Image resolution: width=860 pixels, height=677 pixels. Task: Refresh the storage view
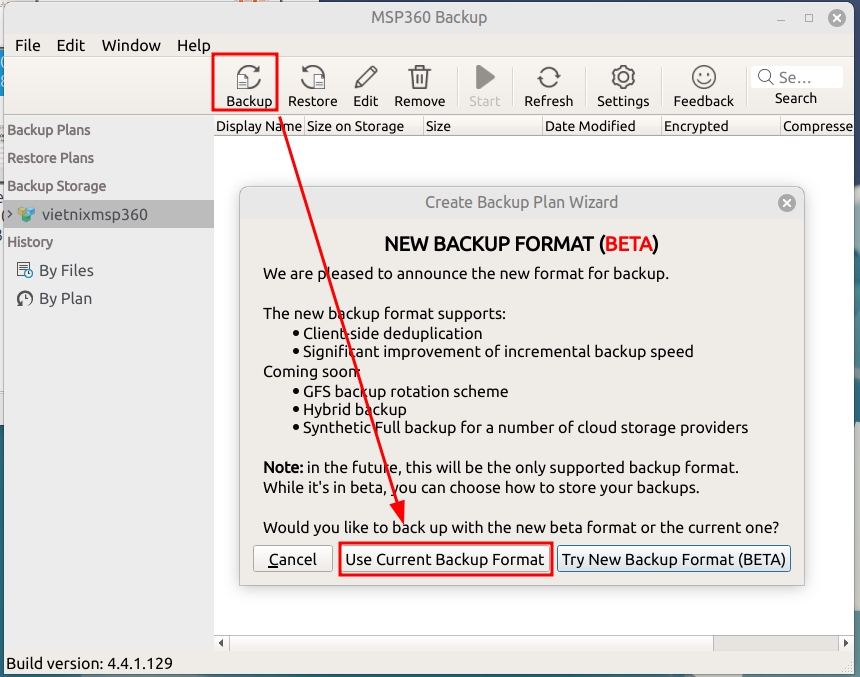tap(548, 84)
